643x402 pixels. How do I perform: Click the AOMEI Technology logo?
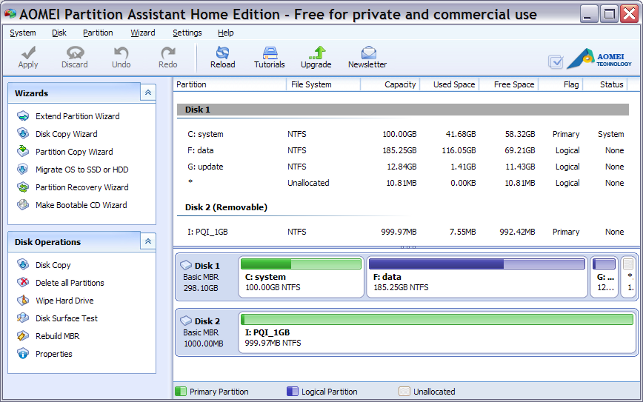tap(599, 59)
